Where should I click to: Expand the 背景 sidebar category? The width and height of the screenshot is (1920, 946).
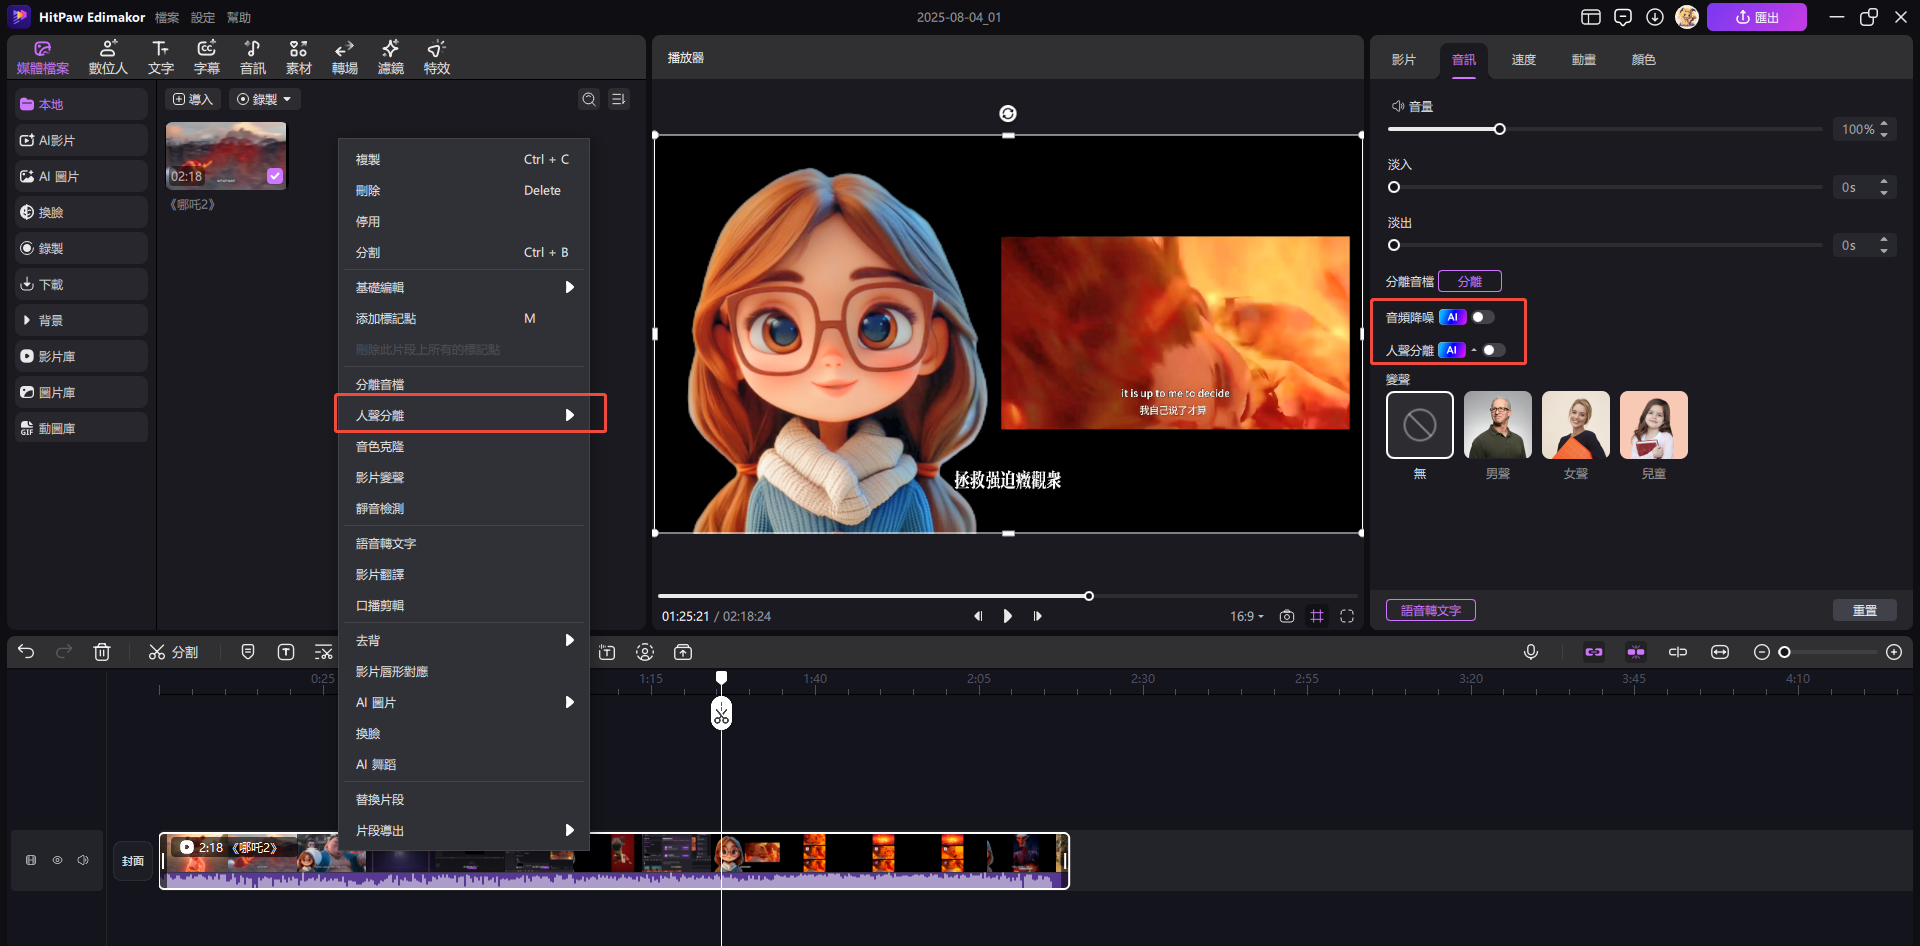tap(50, 320)
